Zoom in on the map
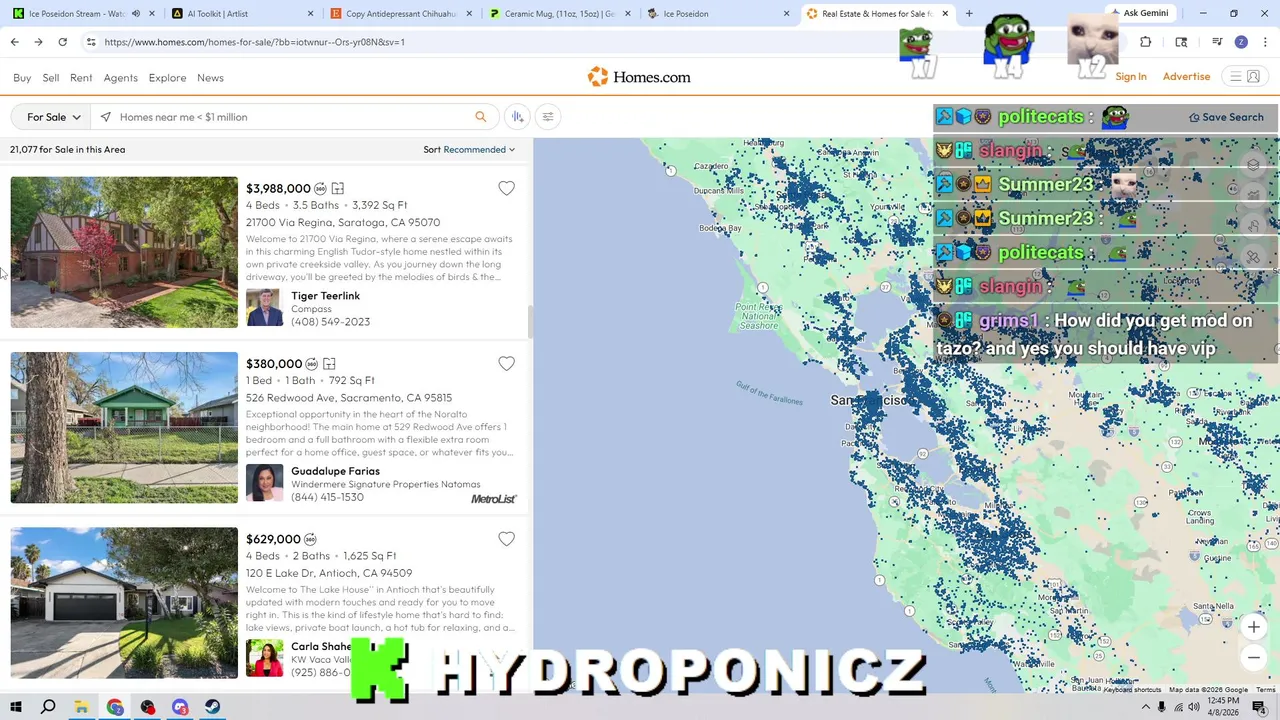 1253,627
